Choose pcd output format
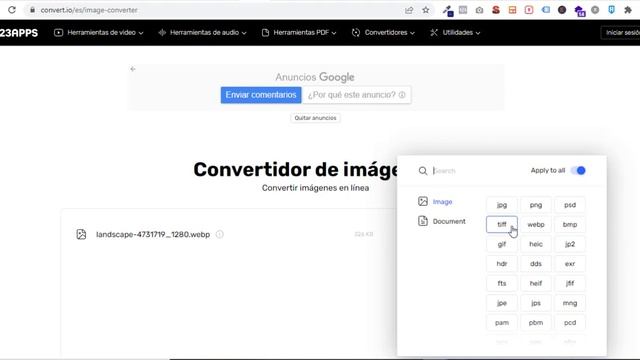The height and width of the screenshot is (360, 640). (x=570, y=322)
